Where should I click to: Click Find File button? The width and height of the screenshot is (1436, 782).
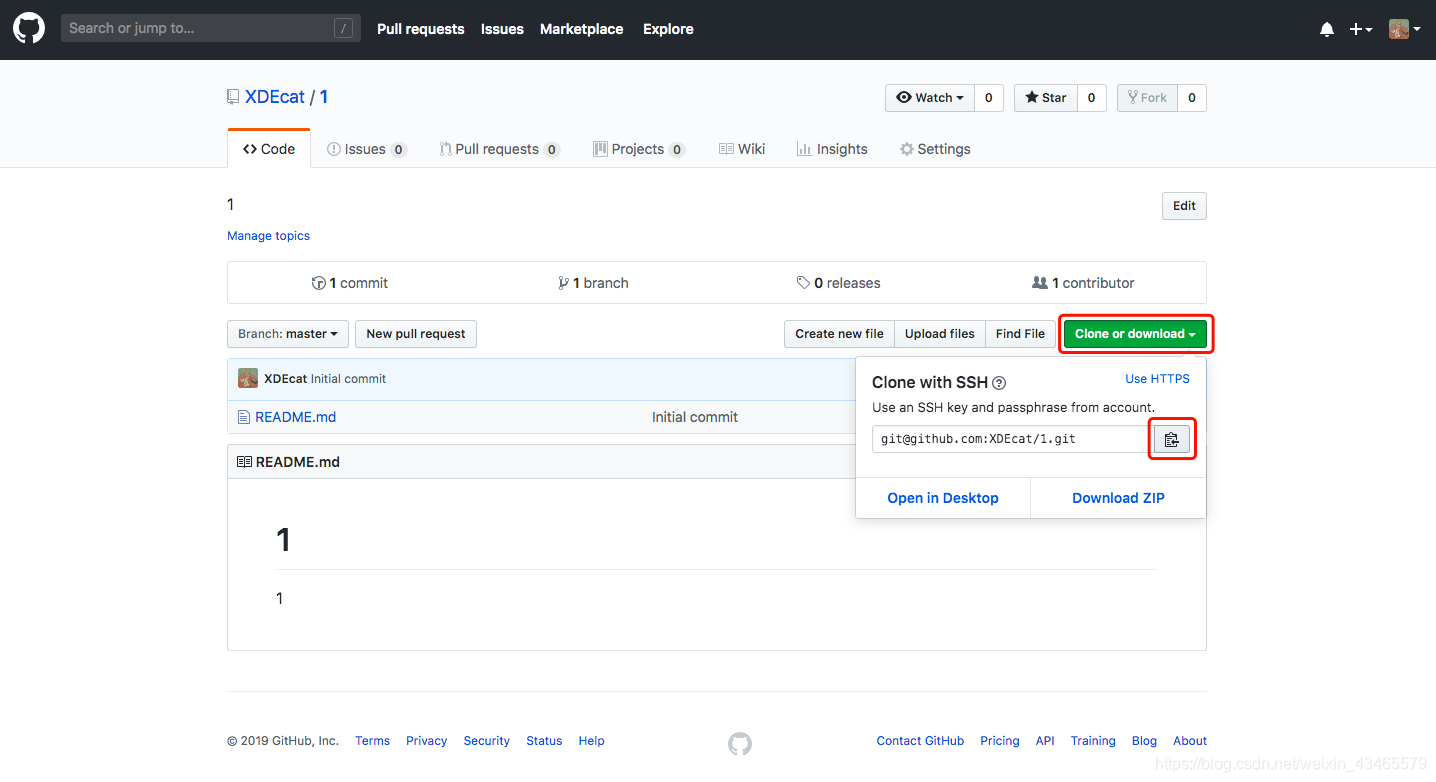coord(1020,334)
